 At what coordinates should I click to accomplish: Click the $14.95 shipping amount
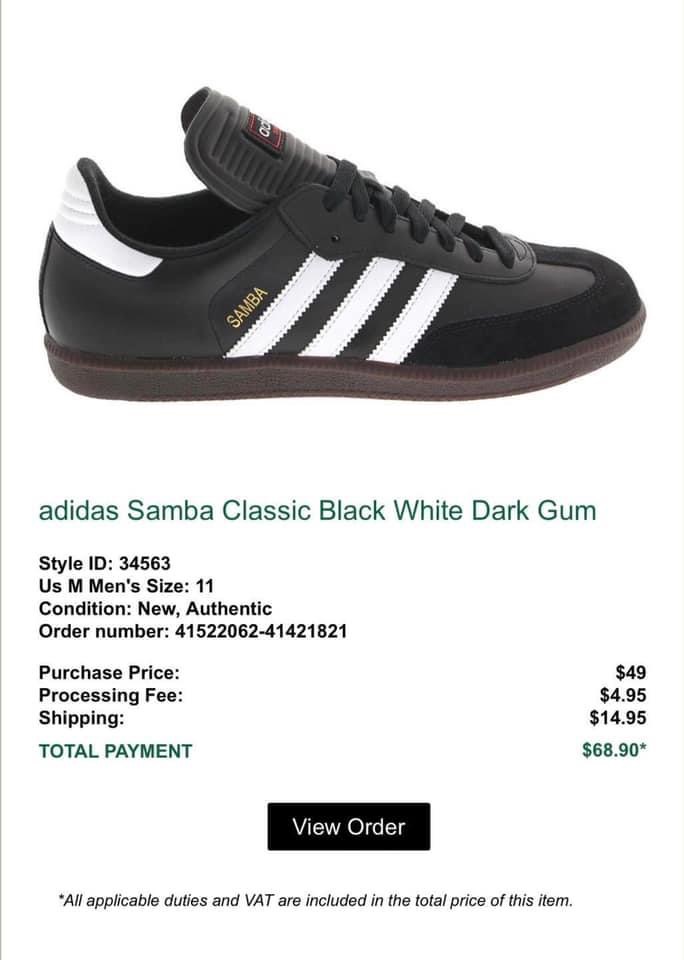coord(618,718)
